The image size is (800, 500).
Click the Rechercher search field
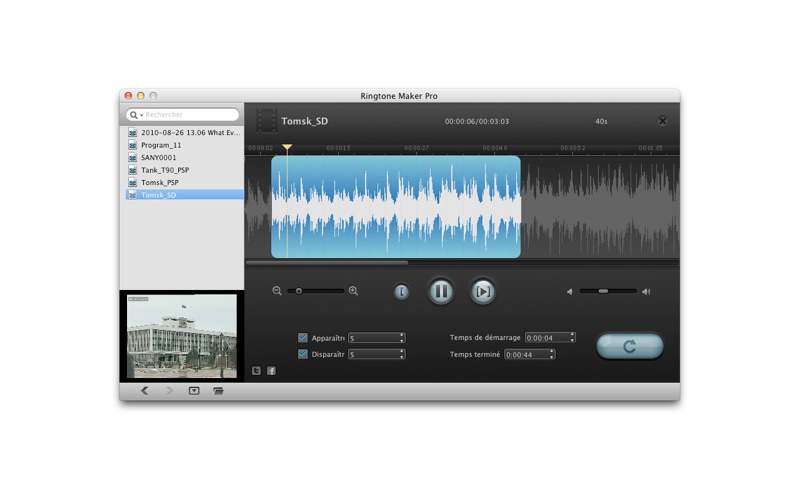coord(183,115)
